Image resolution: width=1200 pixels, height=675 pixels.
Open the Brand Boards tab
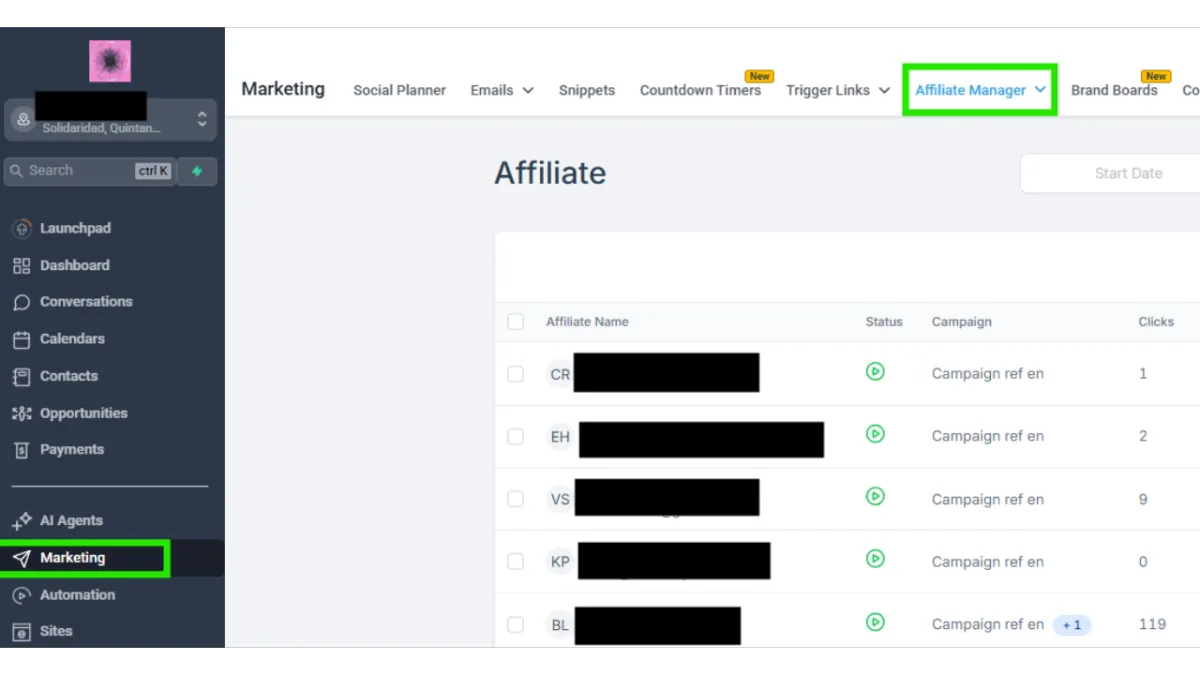(1114, 90)
